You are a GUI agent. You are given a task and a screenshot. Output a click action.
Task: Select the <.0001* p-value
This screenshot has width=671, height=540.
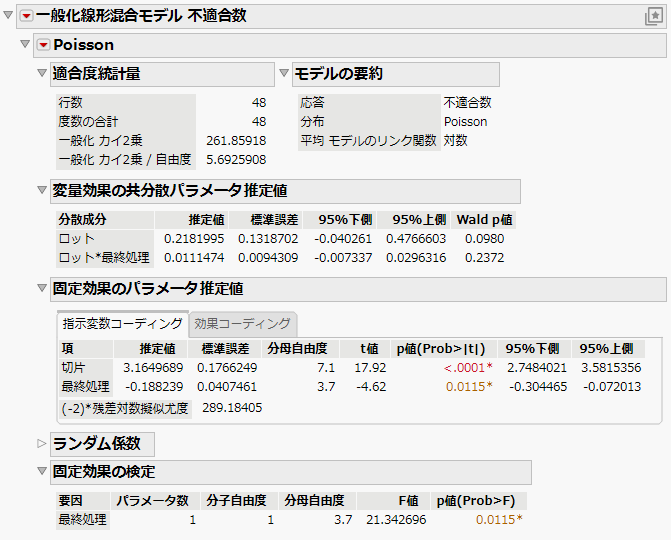click(x=468, y=368)
